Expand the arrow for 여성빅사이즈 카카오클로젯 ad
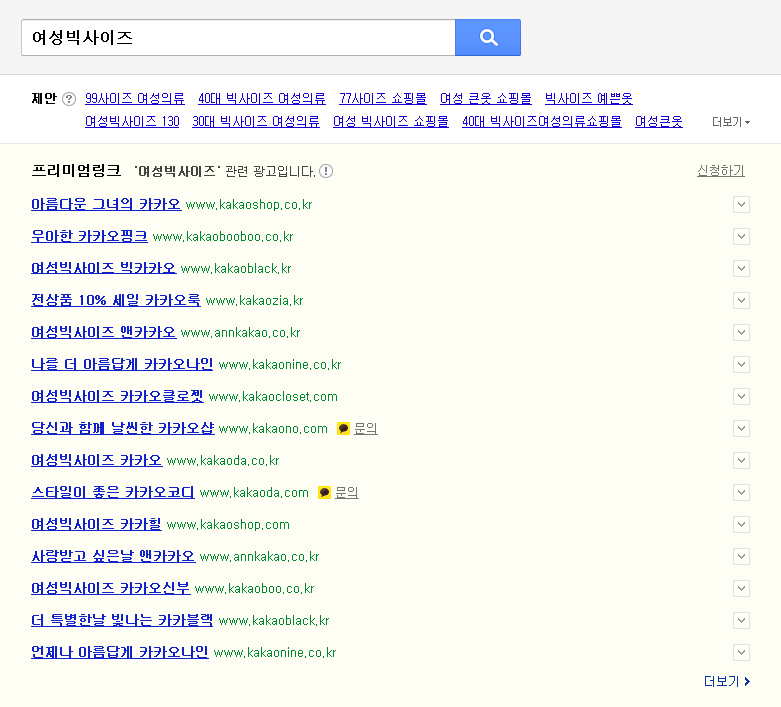This screenshot has height=707, width=781. [x=741, y=397]
